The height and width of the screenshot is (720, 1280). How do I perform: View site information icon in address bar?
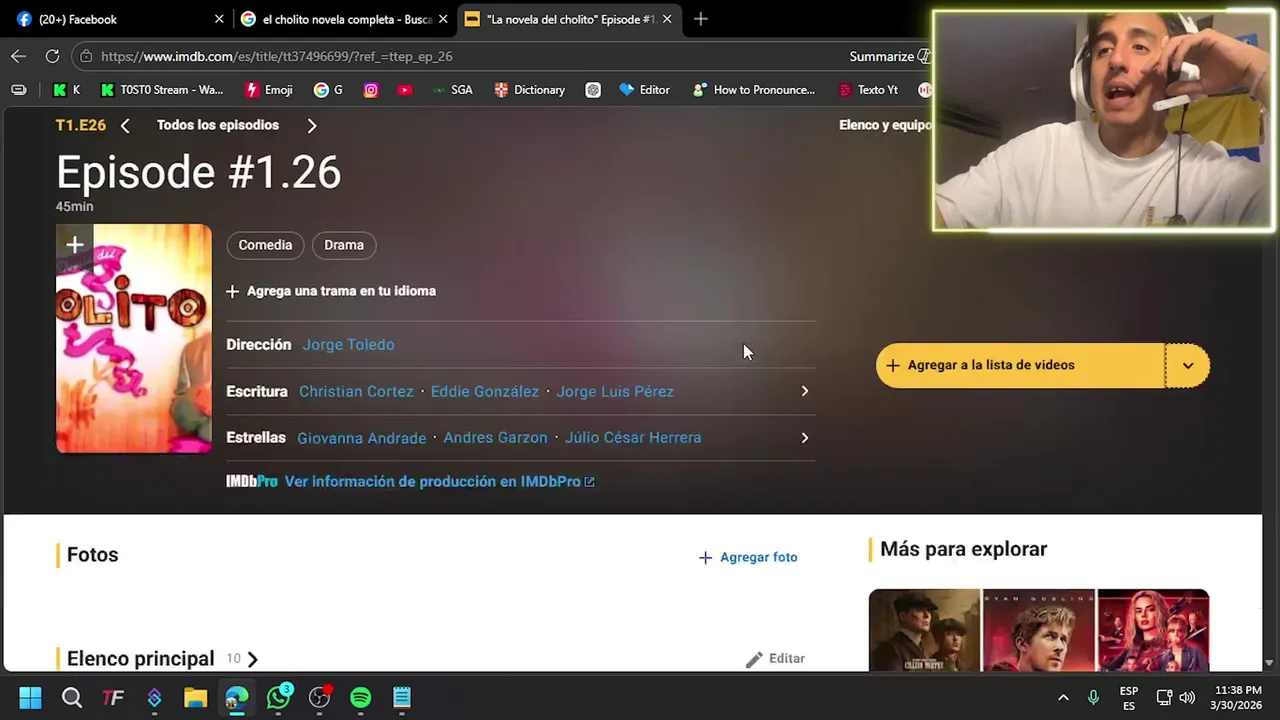[x=86, y=57]
